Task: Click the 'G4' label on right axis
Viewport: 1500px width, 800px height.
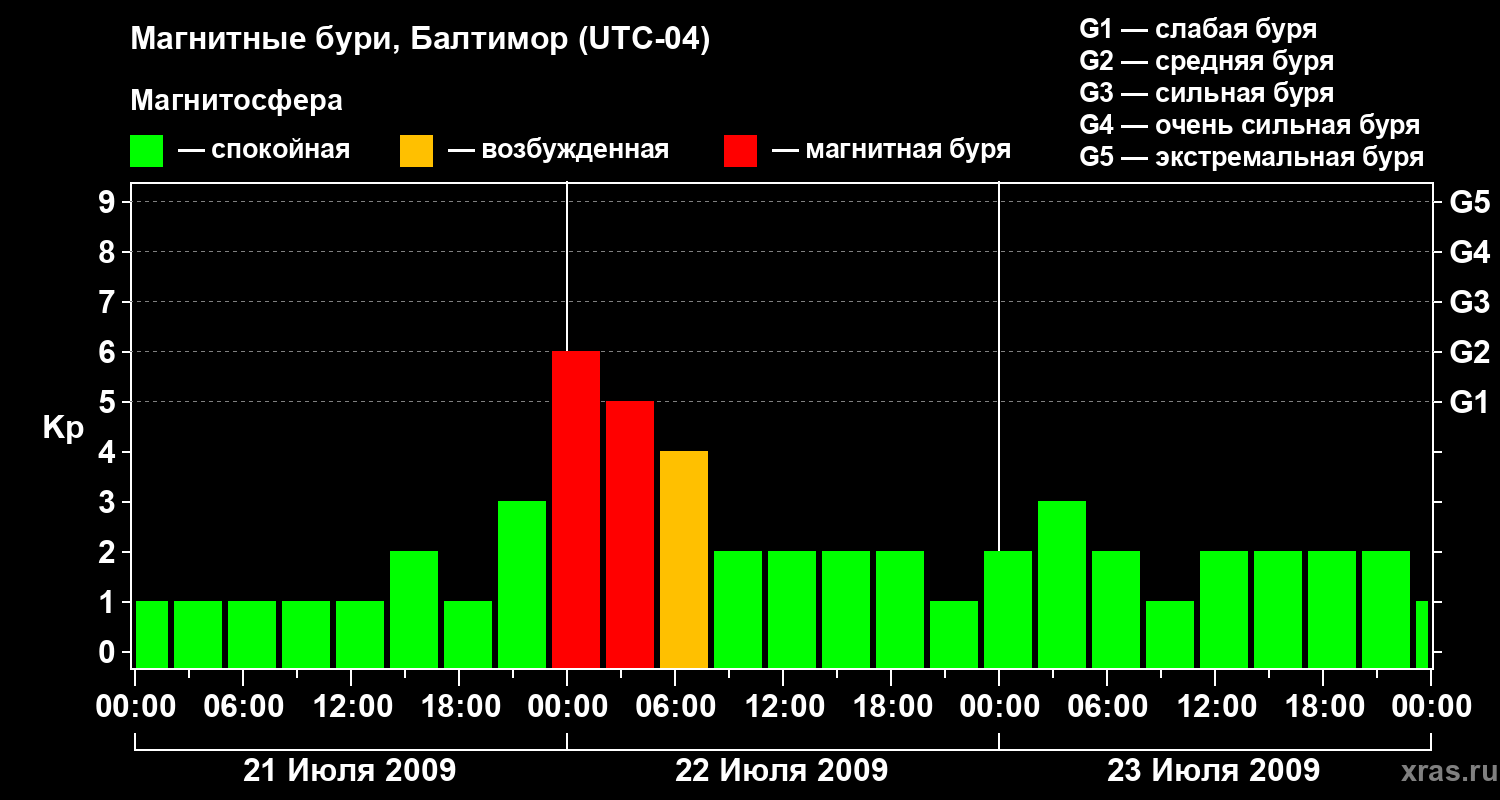Action: (x=1469, y=252)
